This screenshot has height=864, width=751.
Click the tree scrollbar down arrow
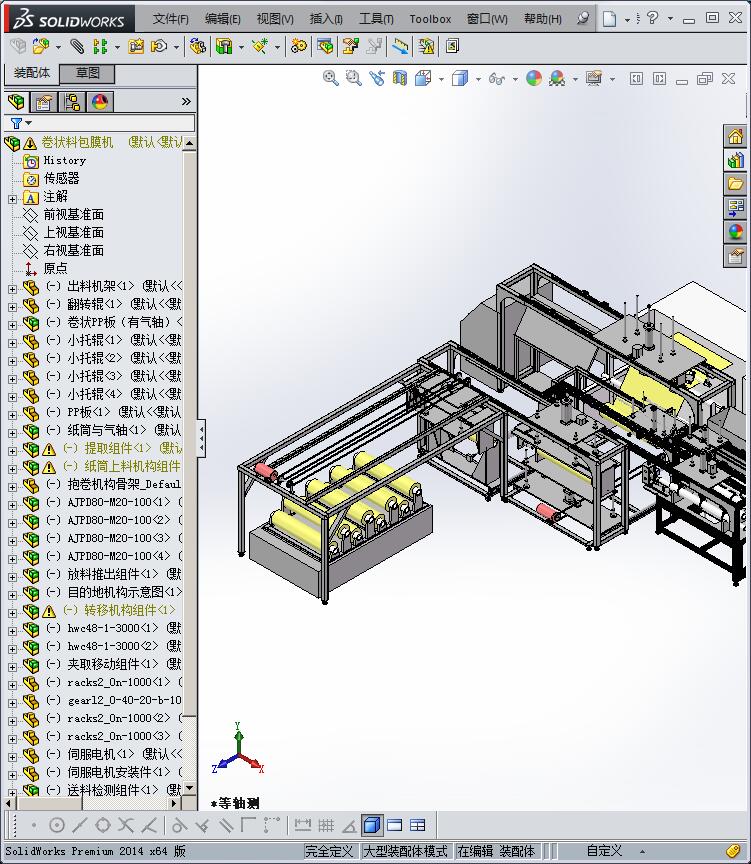click(x=190, y=789)
